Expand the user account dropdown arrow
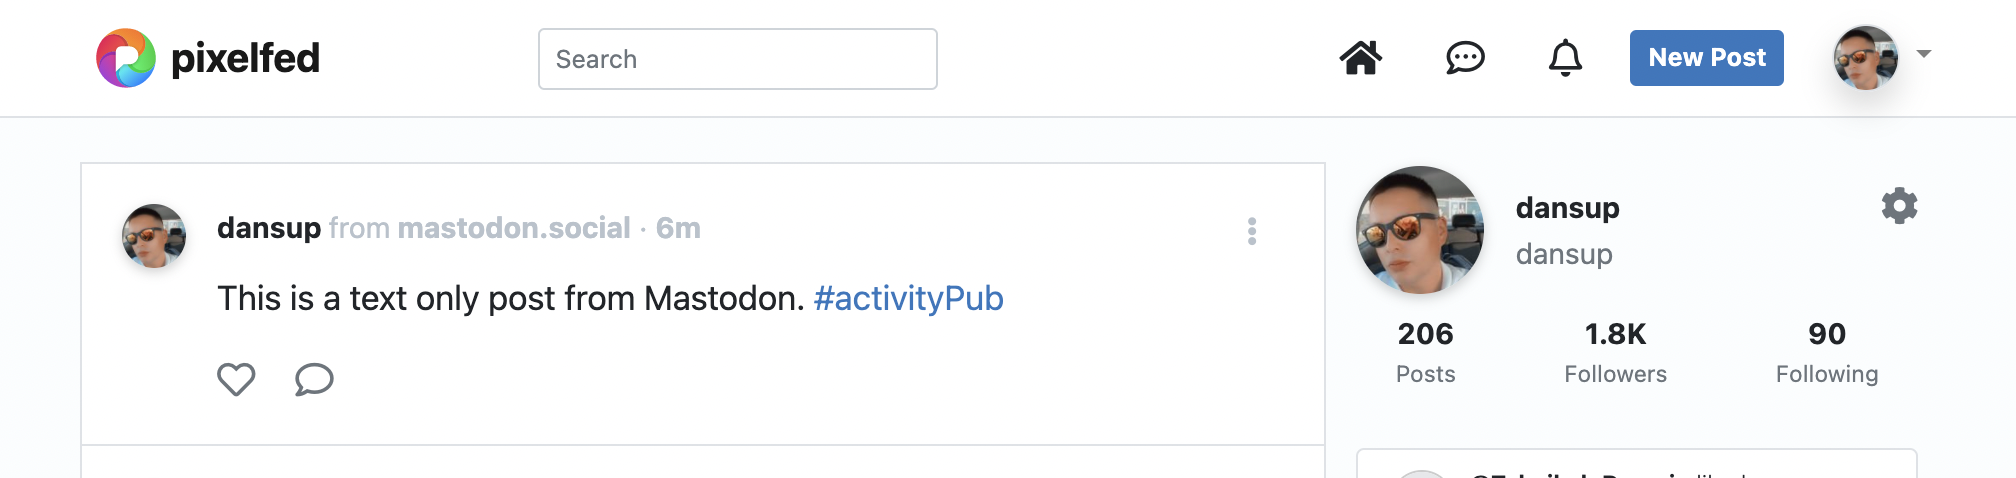The image size is (2016, 478). tap(1924, 54)
